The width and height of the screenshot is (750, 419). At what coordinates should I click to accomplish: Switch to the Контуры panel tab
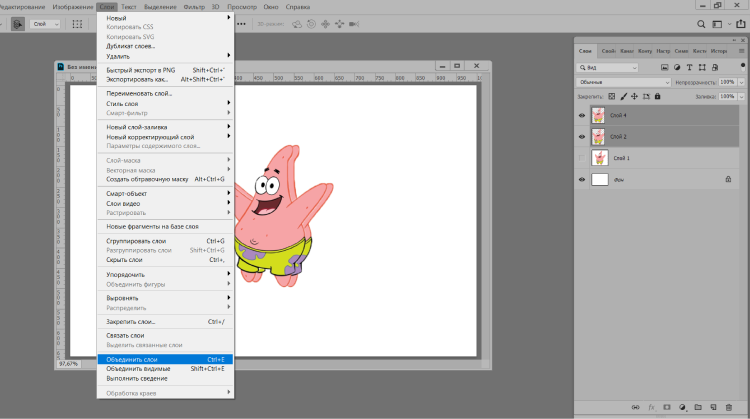[x=645, y=51]
